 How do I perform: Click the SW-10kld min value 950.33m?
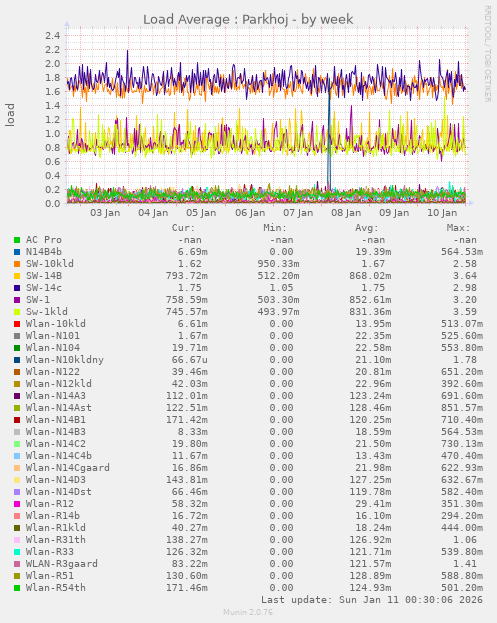coord(278,264)
